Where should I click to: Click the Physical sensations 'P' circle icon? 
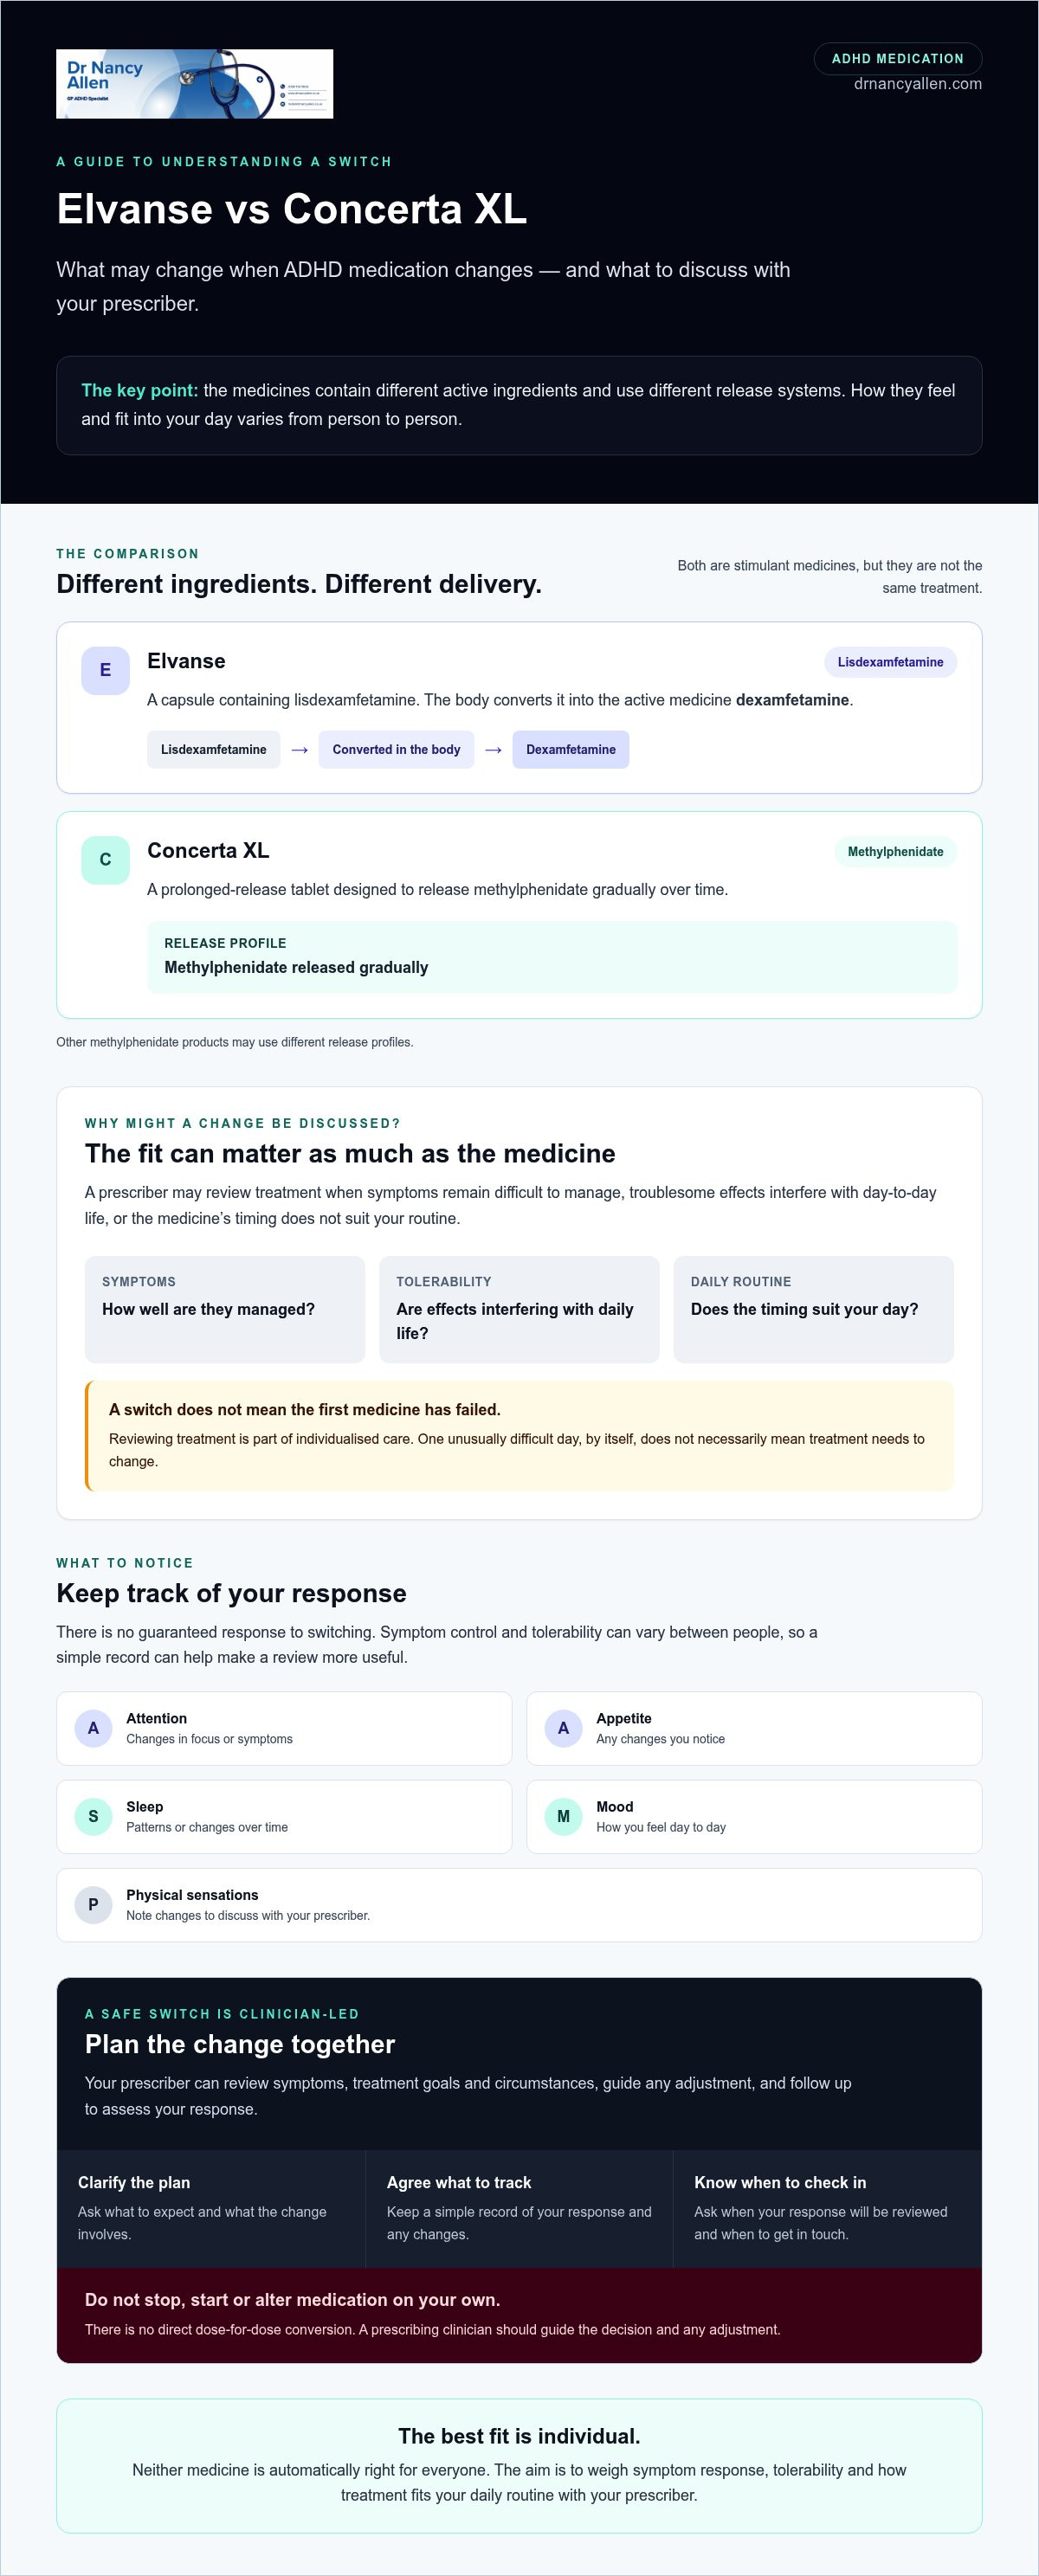coord(93,1905)
